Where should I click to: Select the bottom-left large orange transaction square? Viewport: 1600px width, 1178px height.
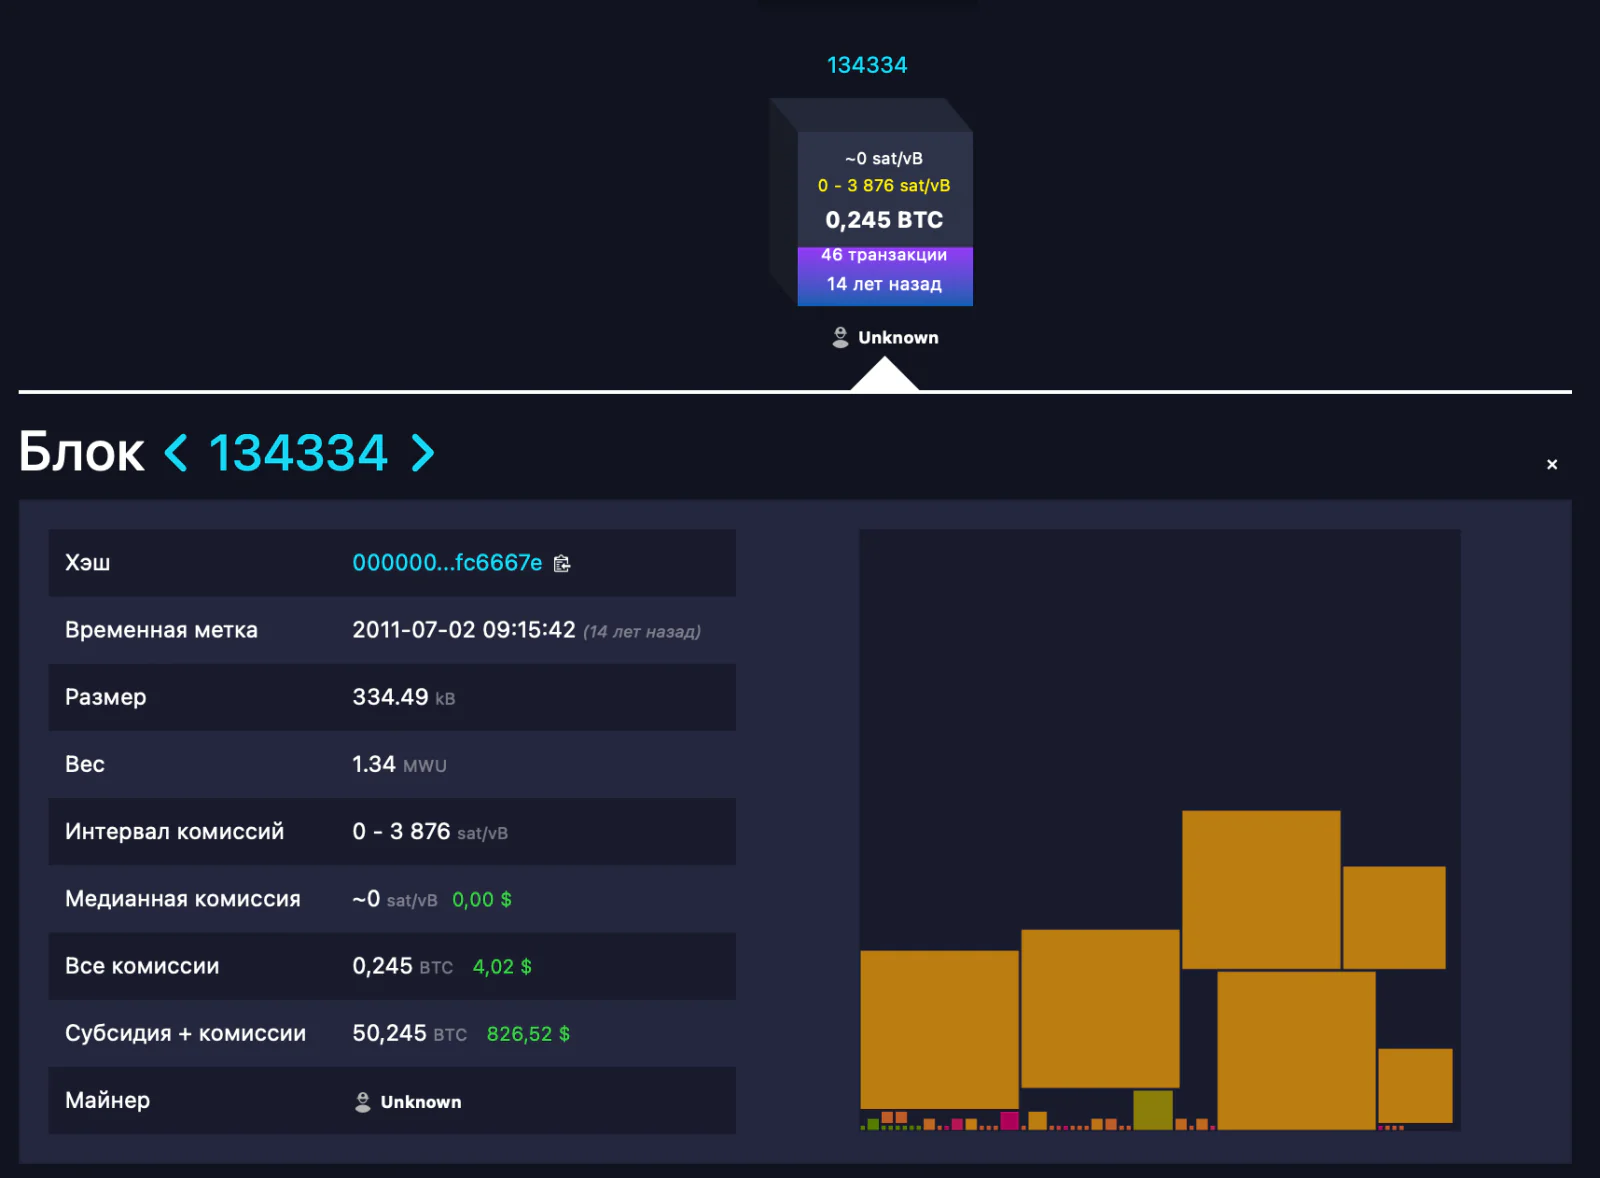coord(939,1029)
